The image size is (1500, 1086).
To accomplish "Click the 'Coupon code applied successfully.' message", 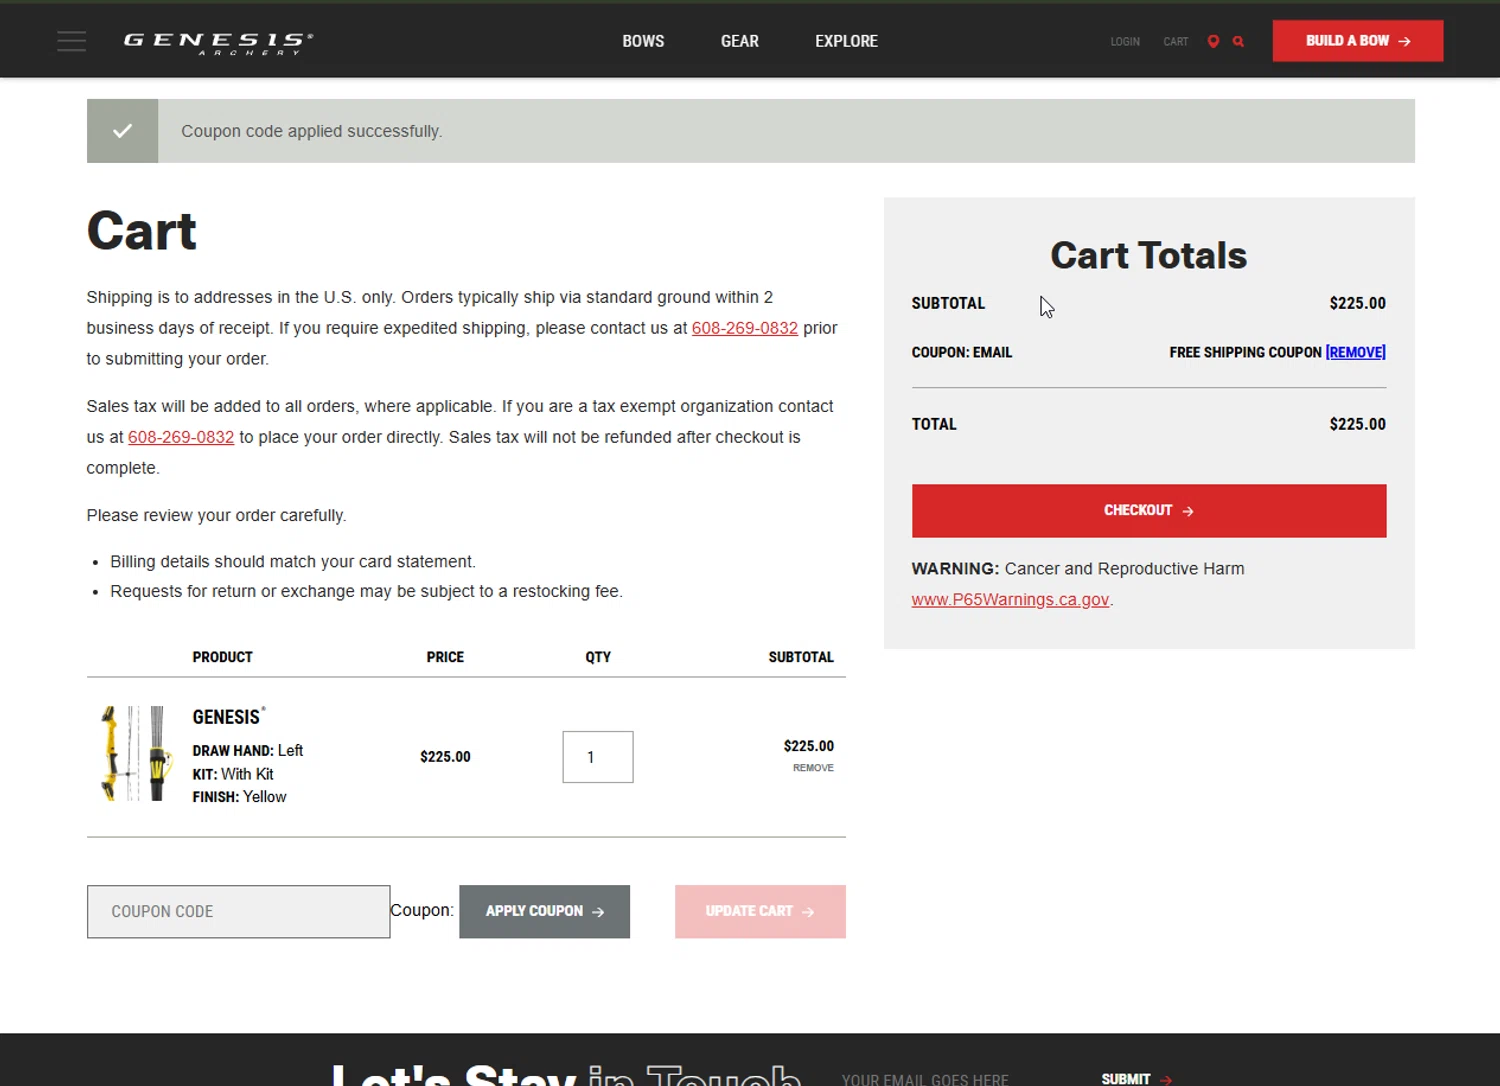I will [x=312, y=131].
